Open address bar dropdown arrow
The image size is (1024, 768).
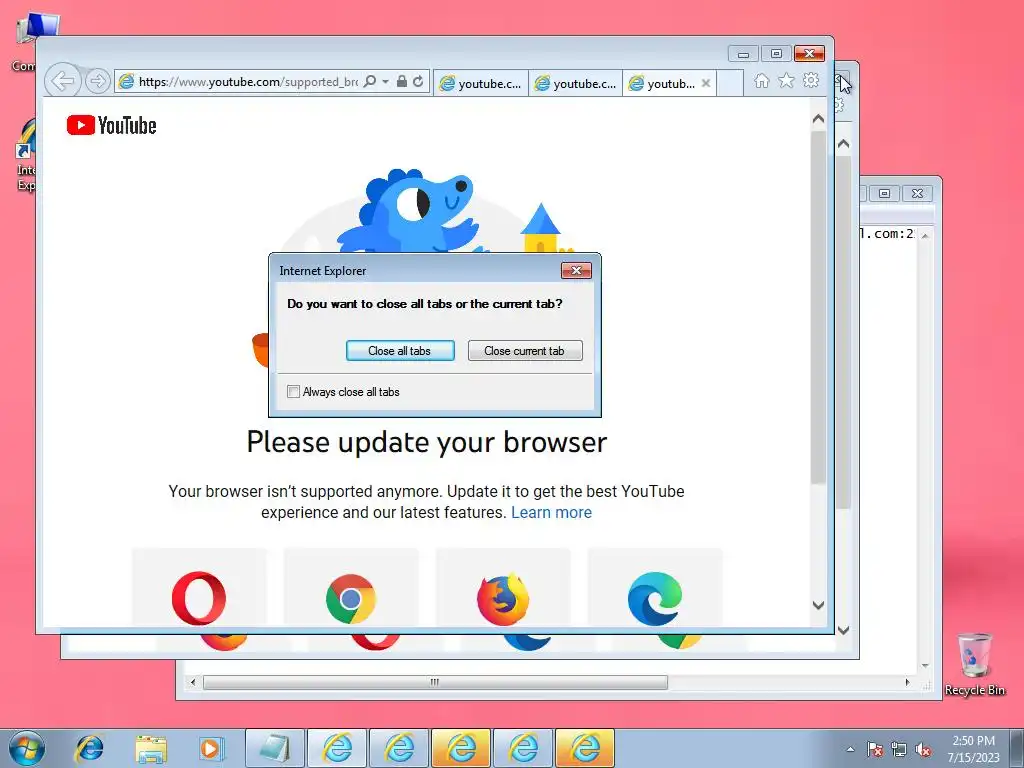point(385,82)
